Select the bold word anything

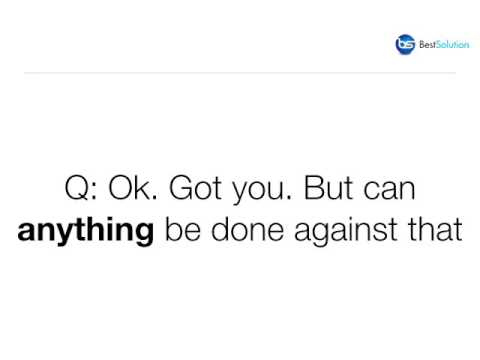[86, 232]
